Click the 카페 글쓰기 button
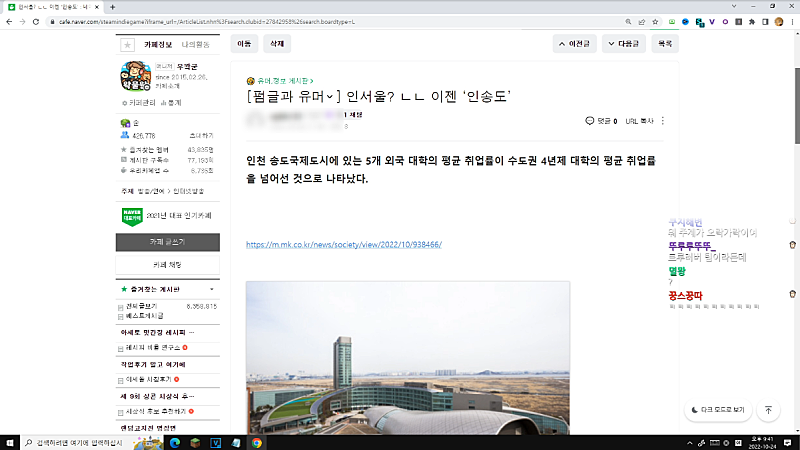Viewport: 800px width, 450px height. tap(168, 242)
